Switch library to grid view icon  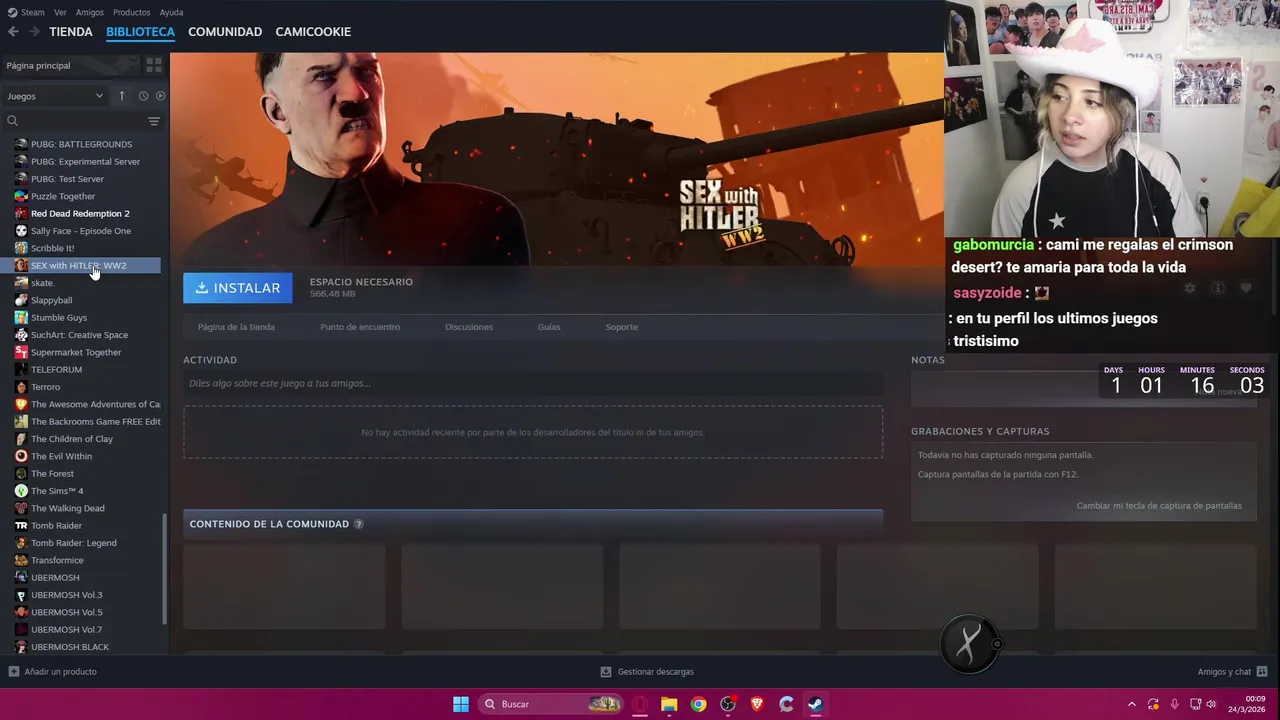(154, 65)
